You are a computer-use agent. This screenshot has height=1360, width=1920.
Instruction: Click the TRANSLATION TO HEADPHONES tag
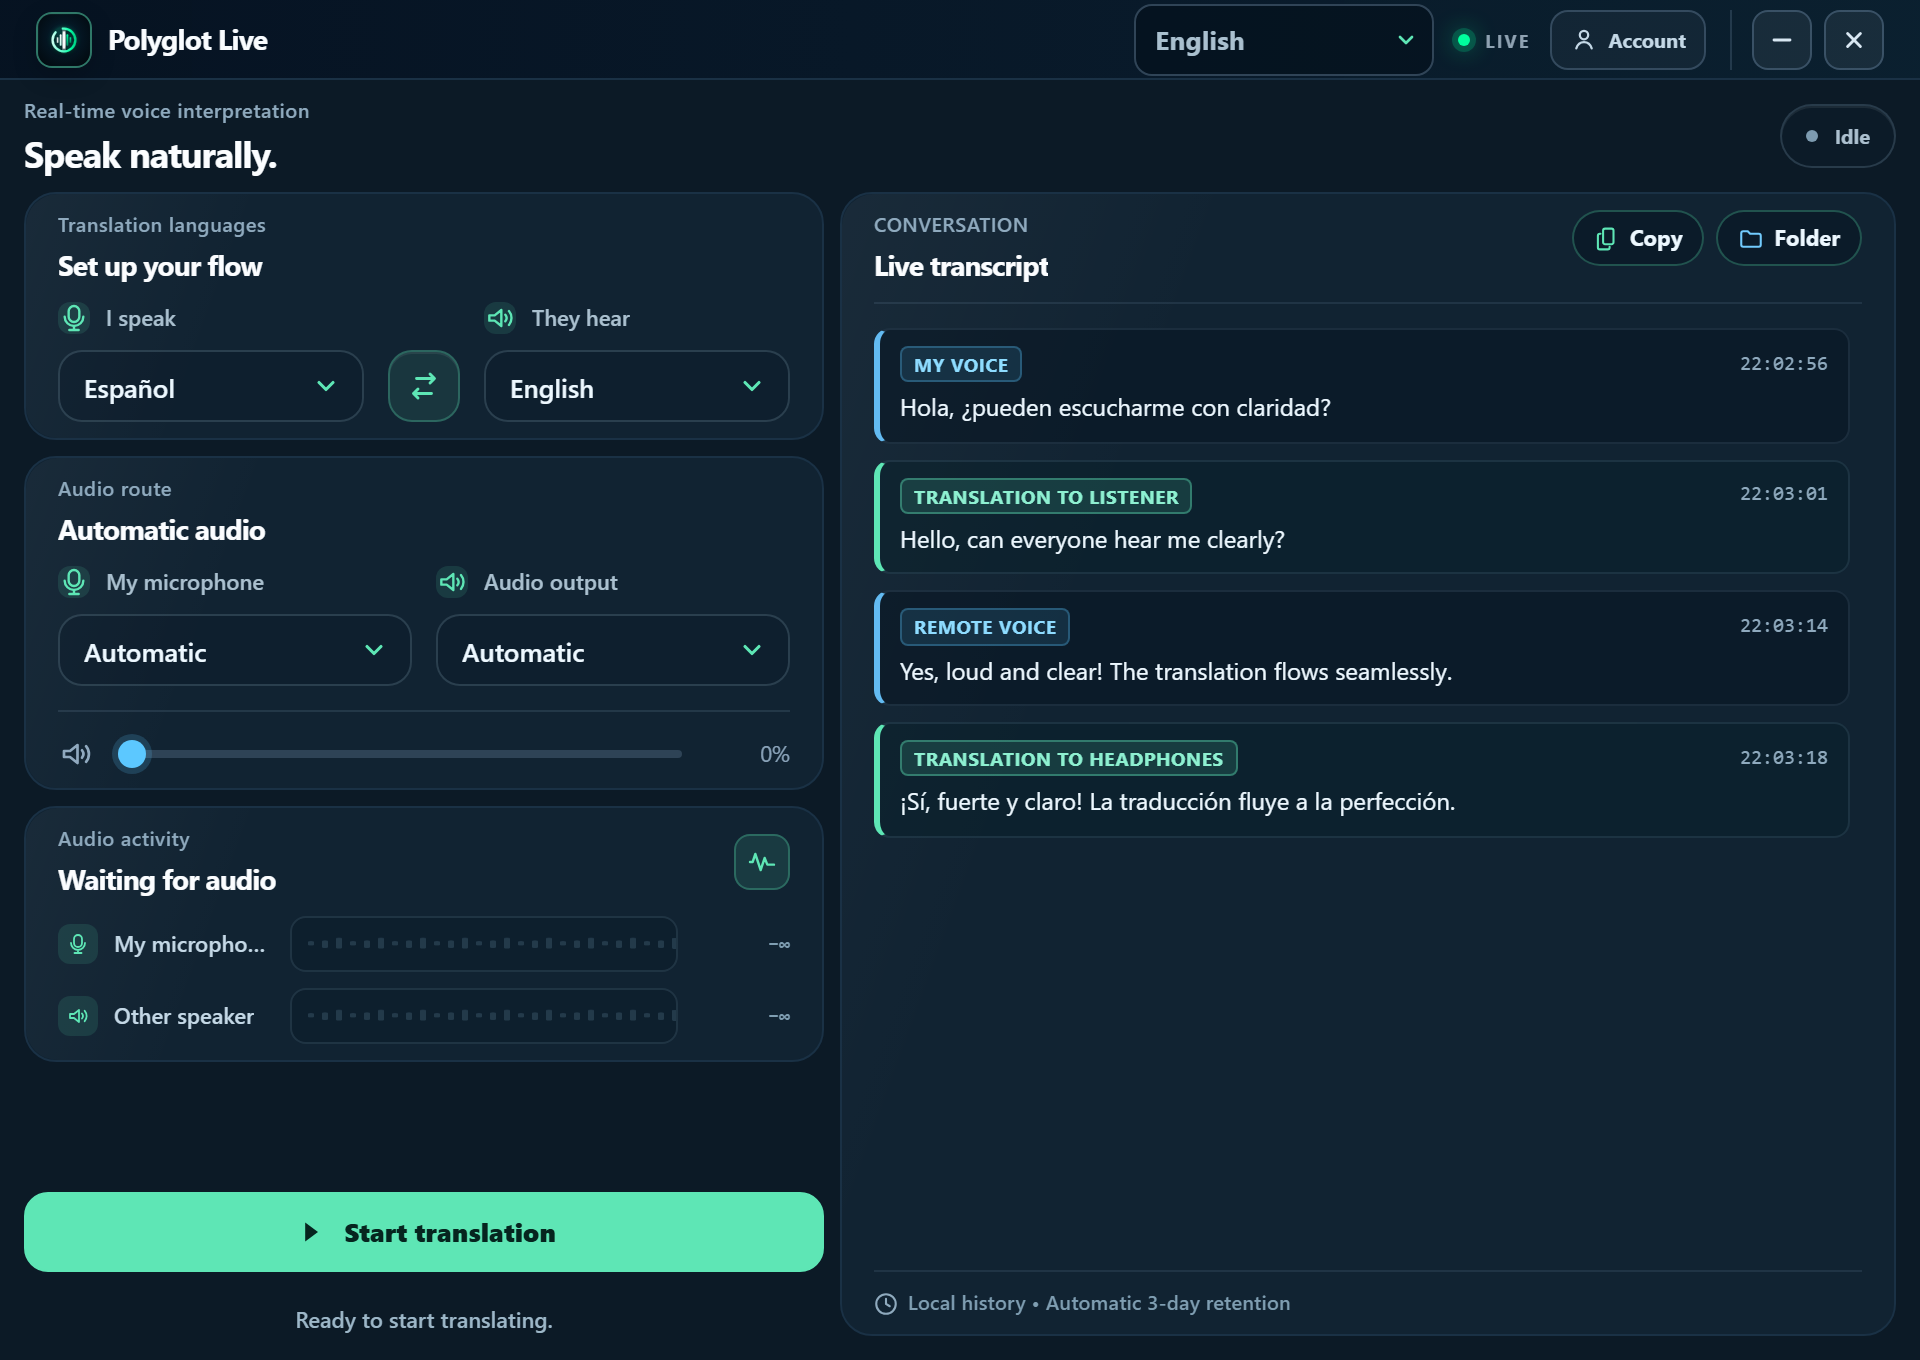click(1068, 759)
